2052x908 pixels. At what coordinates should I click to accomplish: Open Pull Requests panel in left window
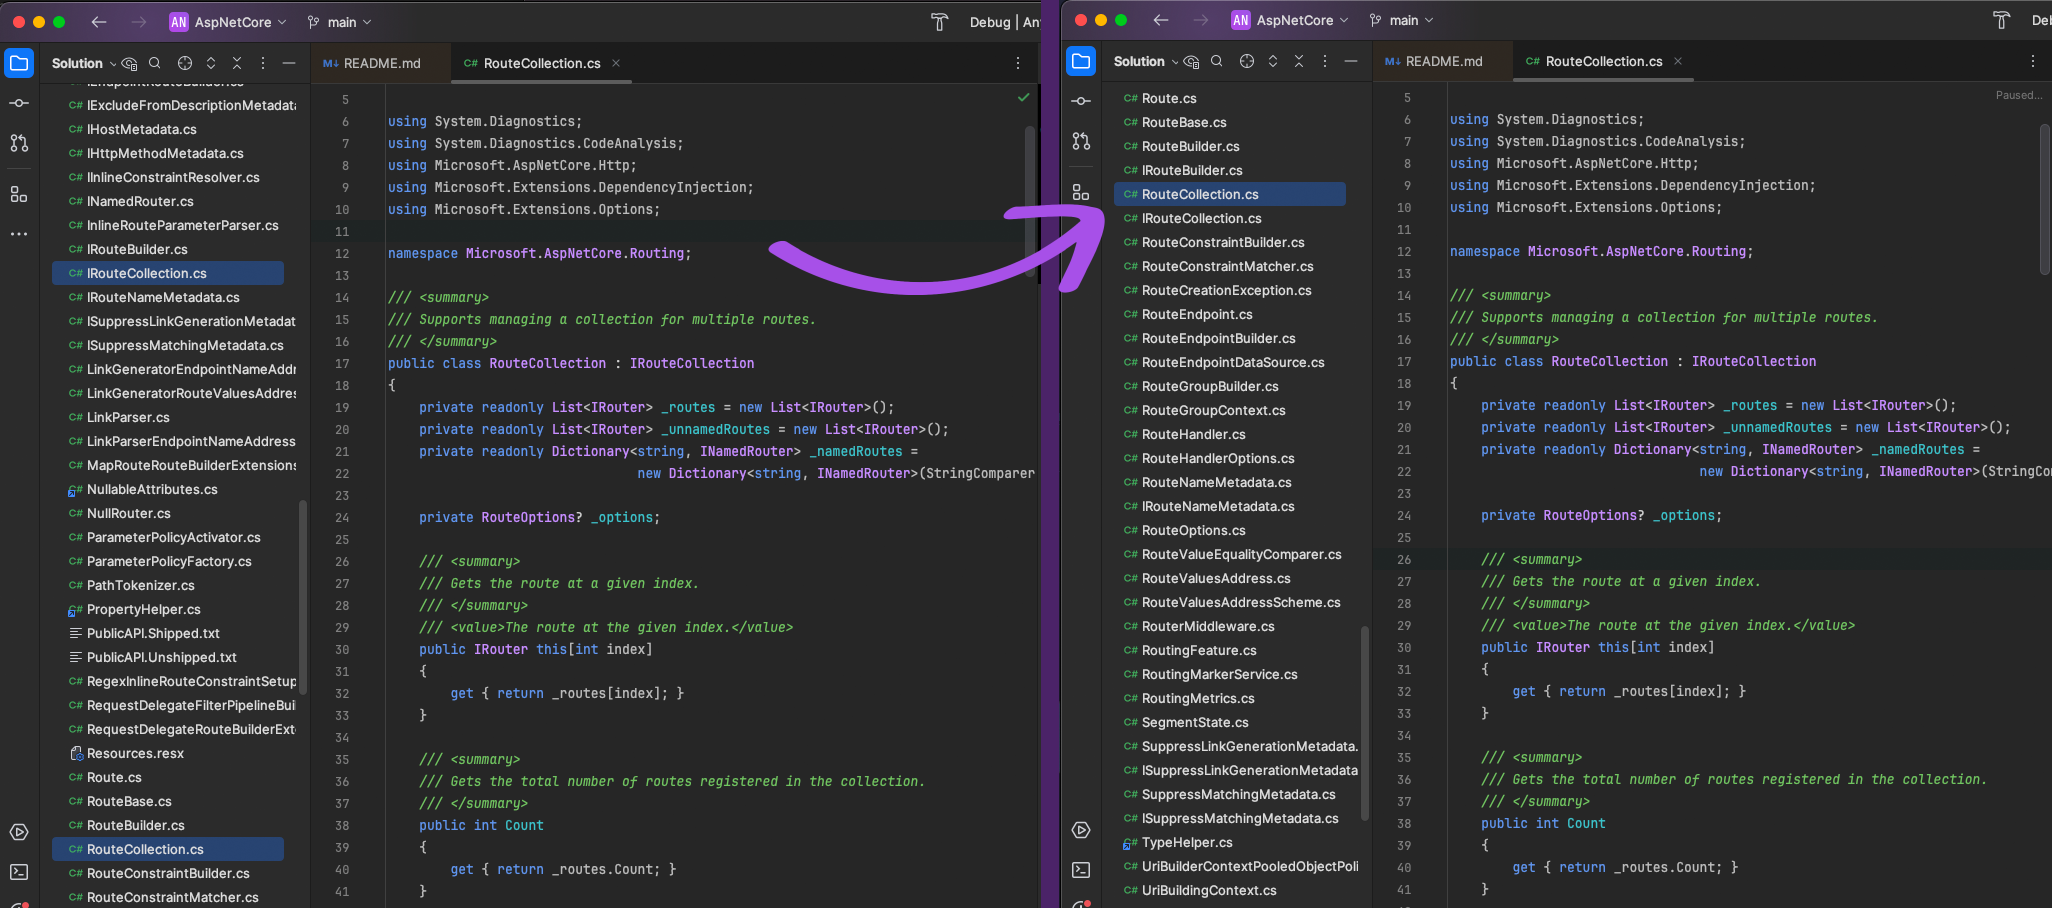(19, 143)
